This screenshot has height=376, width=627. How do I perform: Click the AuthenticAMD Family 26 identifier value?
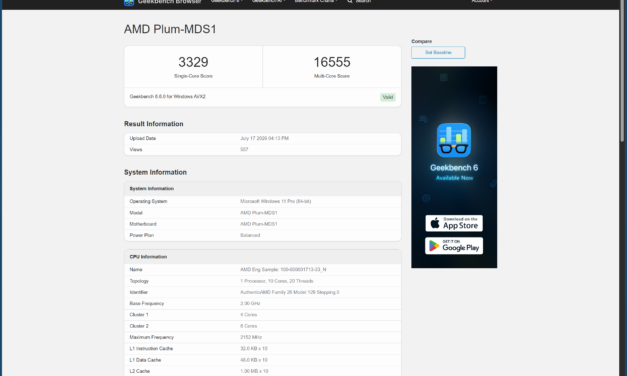pos(290,292)
